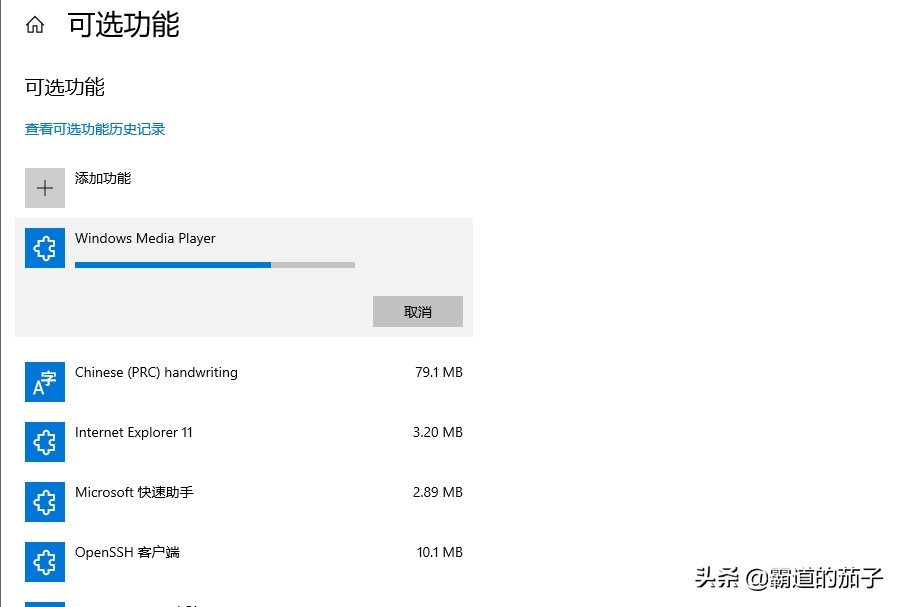Cancel the Windows Media Player installation
This screenshot has height=607, width=901.
417,311
